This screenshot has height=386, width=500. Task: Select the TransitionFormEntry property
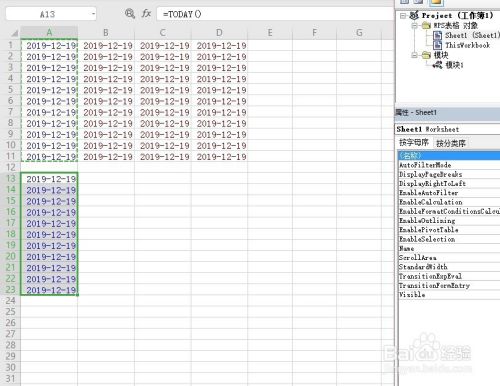(x=449, y=285)
